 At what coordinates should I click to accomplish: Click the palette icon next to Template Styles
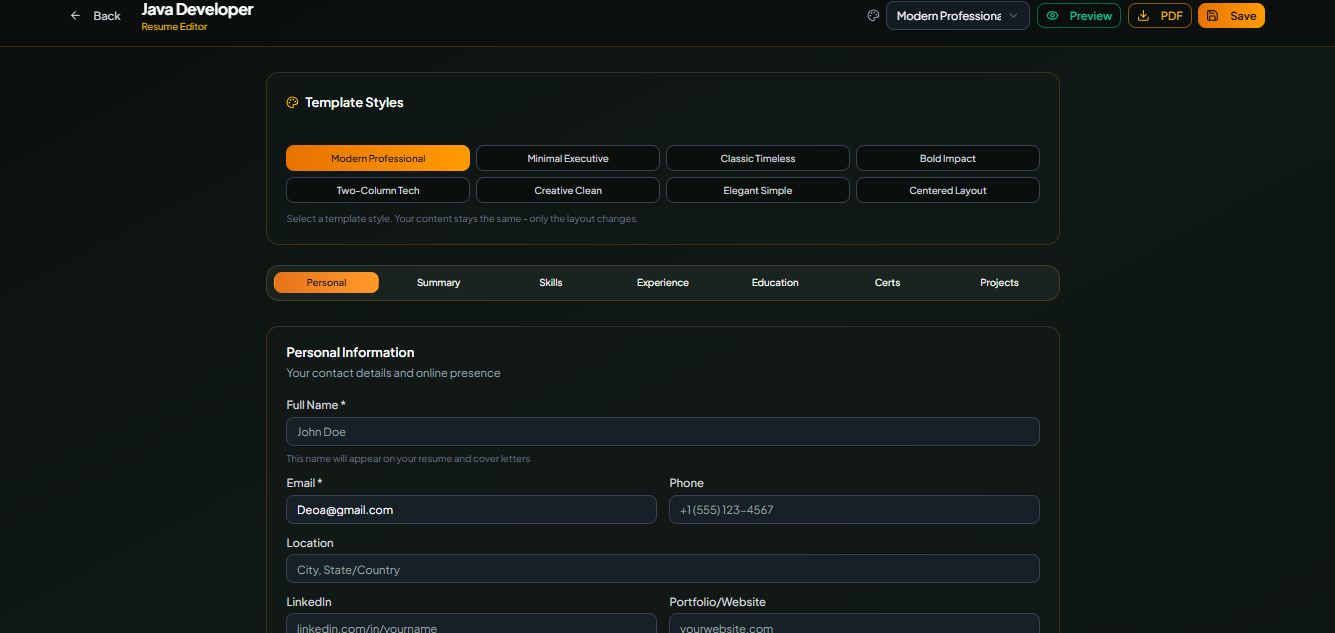point(293,103)
